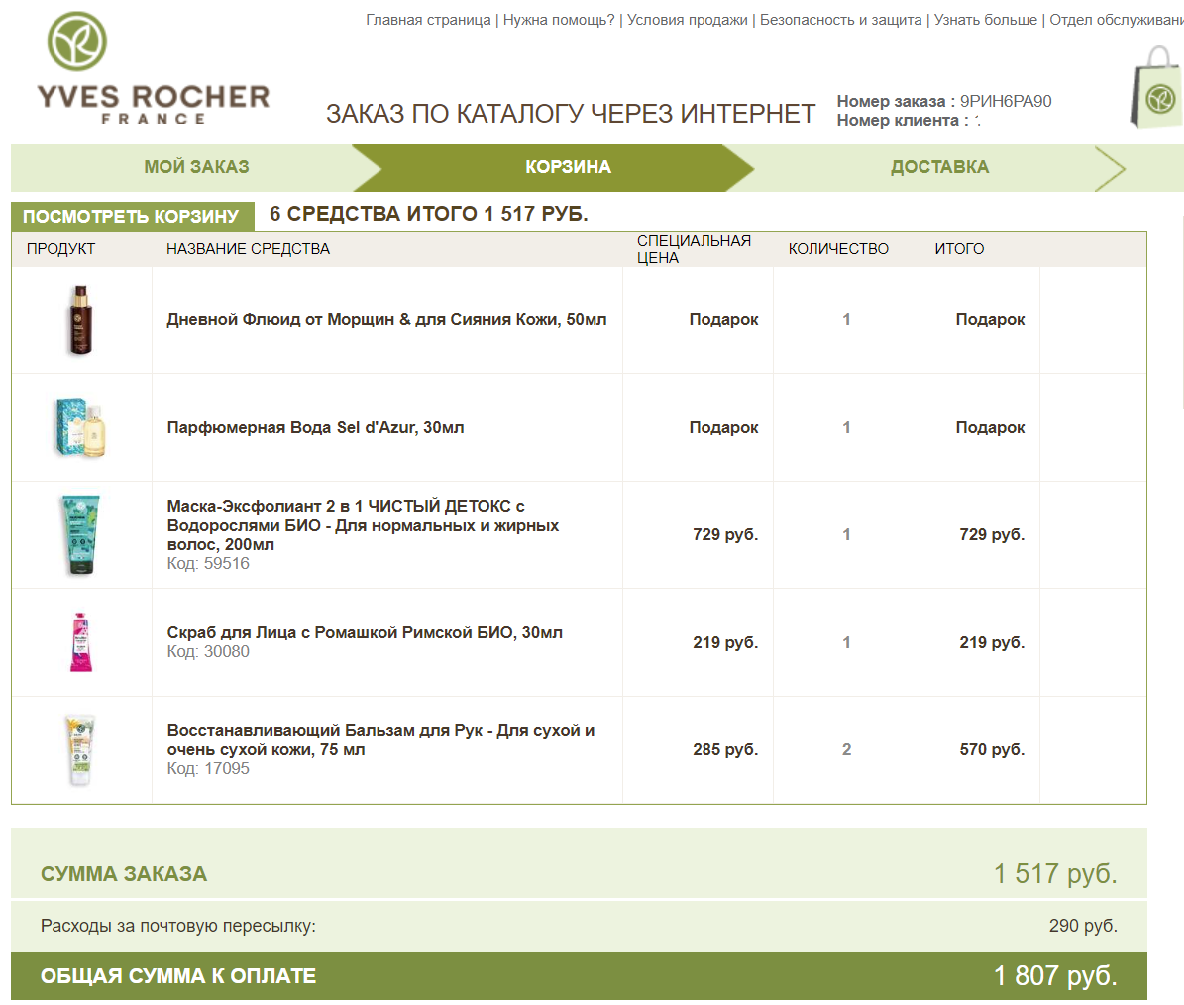The height and width of the screenshot is (1005, 1184).
Task: Open Безопасность и защита link
Action: point(840,20)
